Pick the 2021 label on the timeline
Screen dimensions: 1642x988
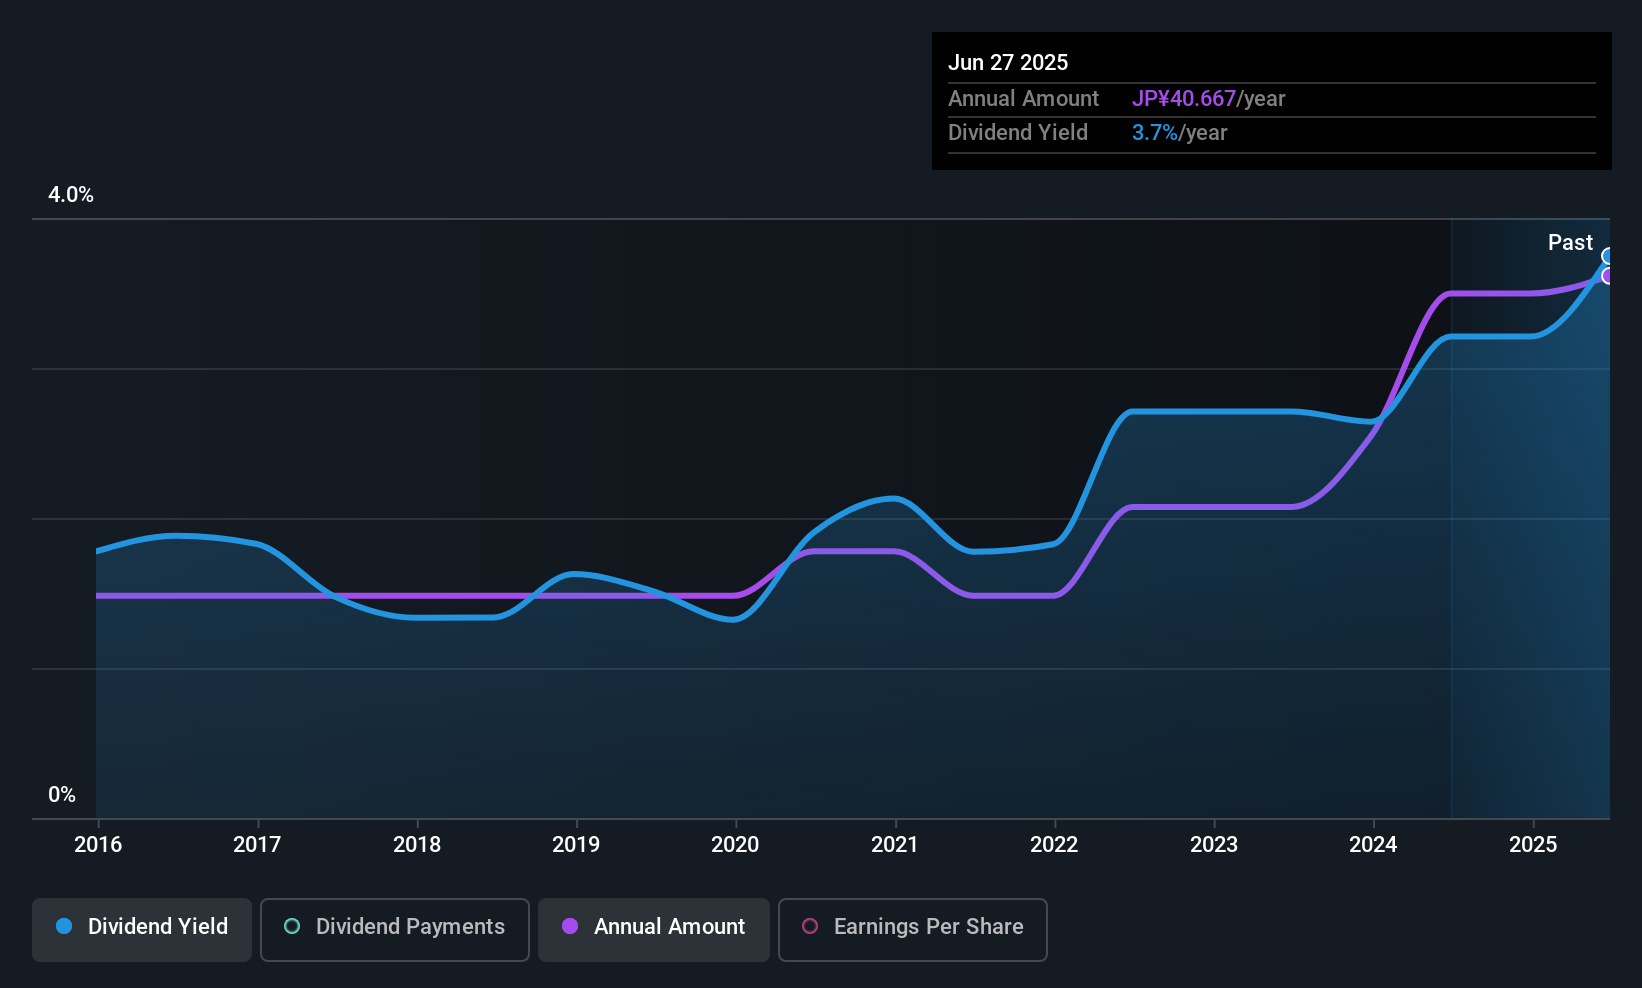click(x=894, y=845)
